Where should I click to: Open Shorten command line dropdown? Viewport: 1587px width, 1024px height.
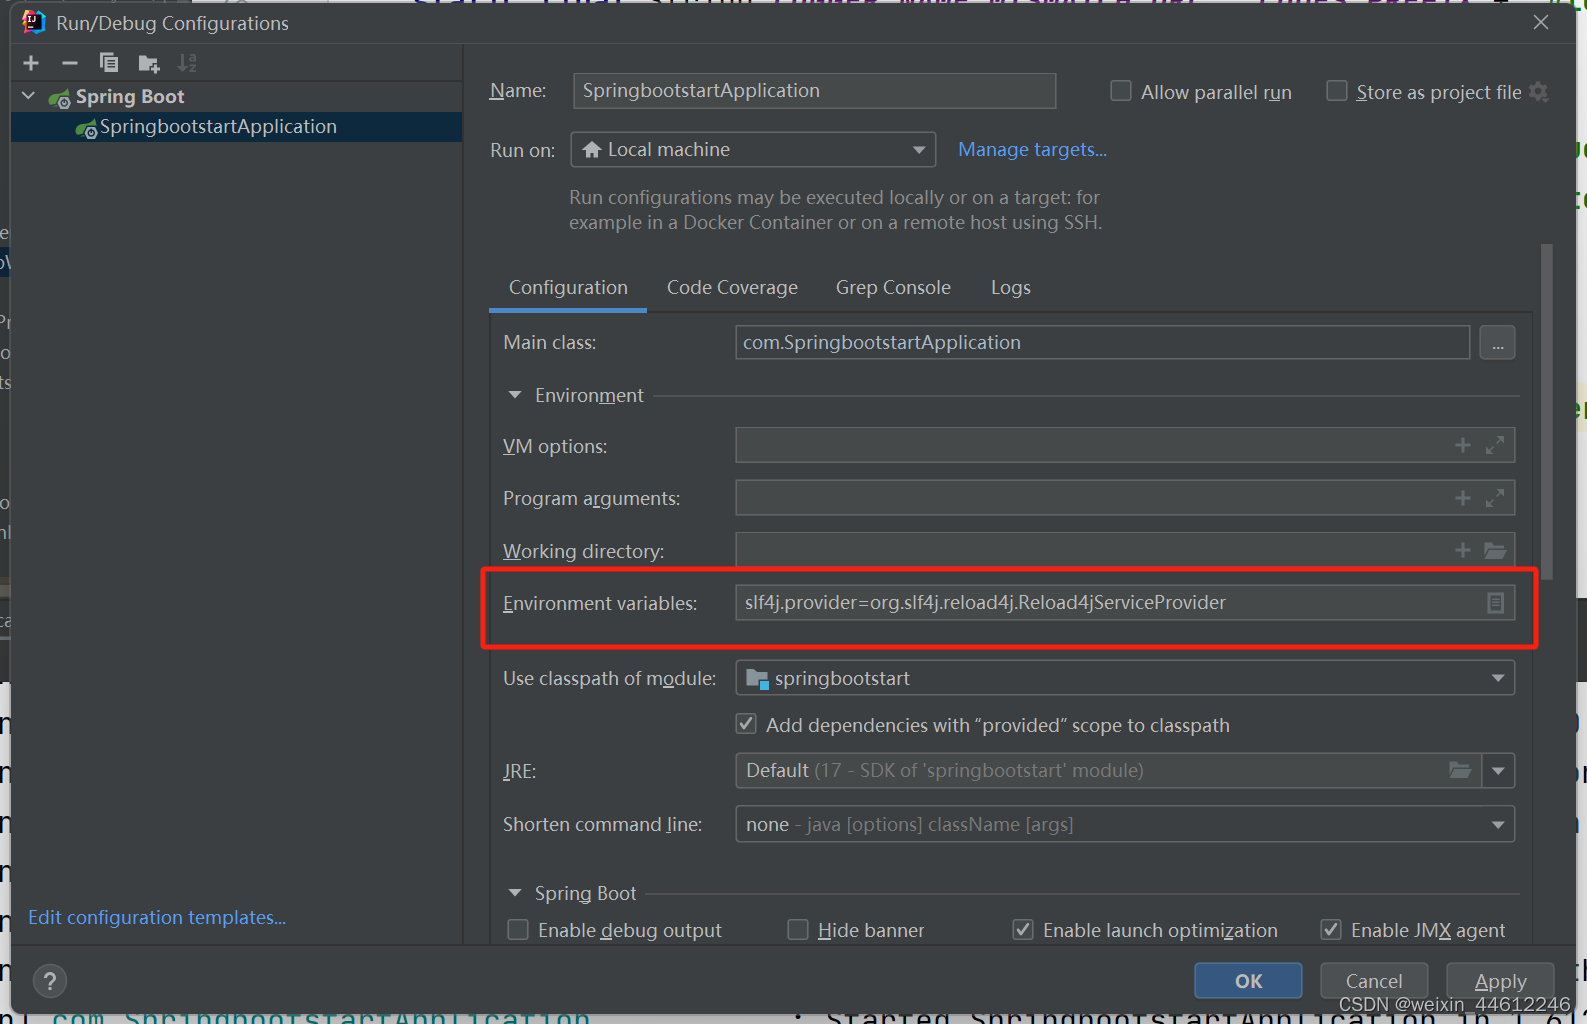1125,824
